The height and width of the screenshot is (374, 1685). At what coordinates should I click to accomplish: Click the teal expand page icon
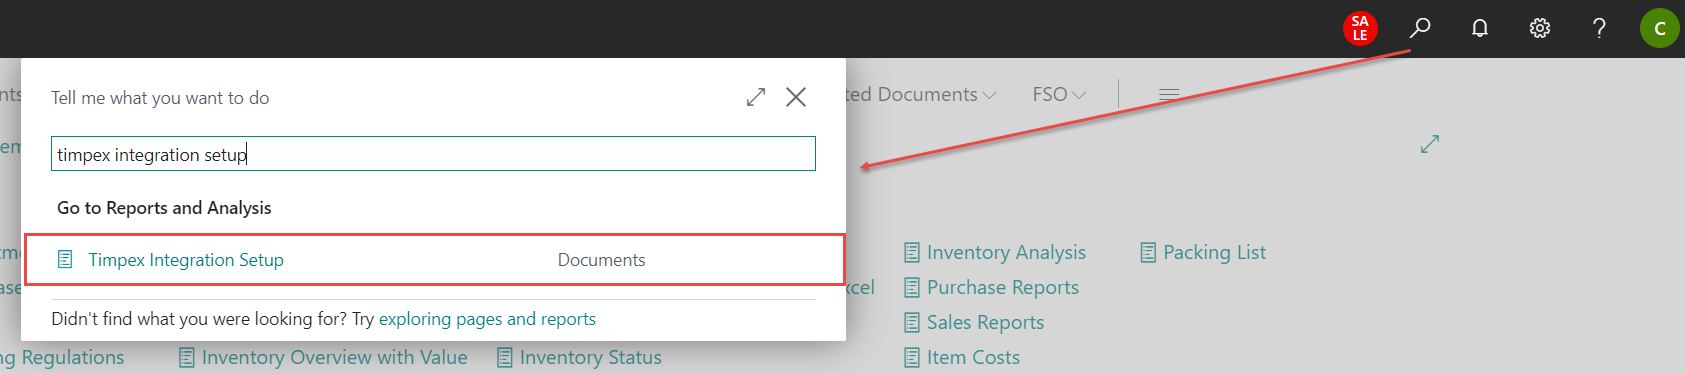click(x=1430, y=144)
